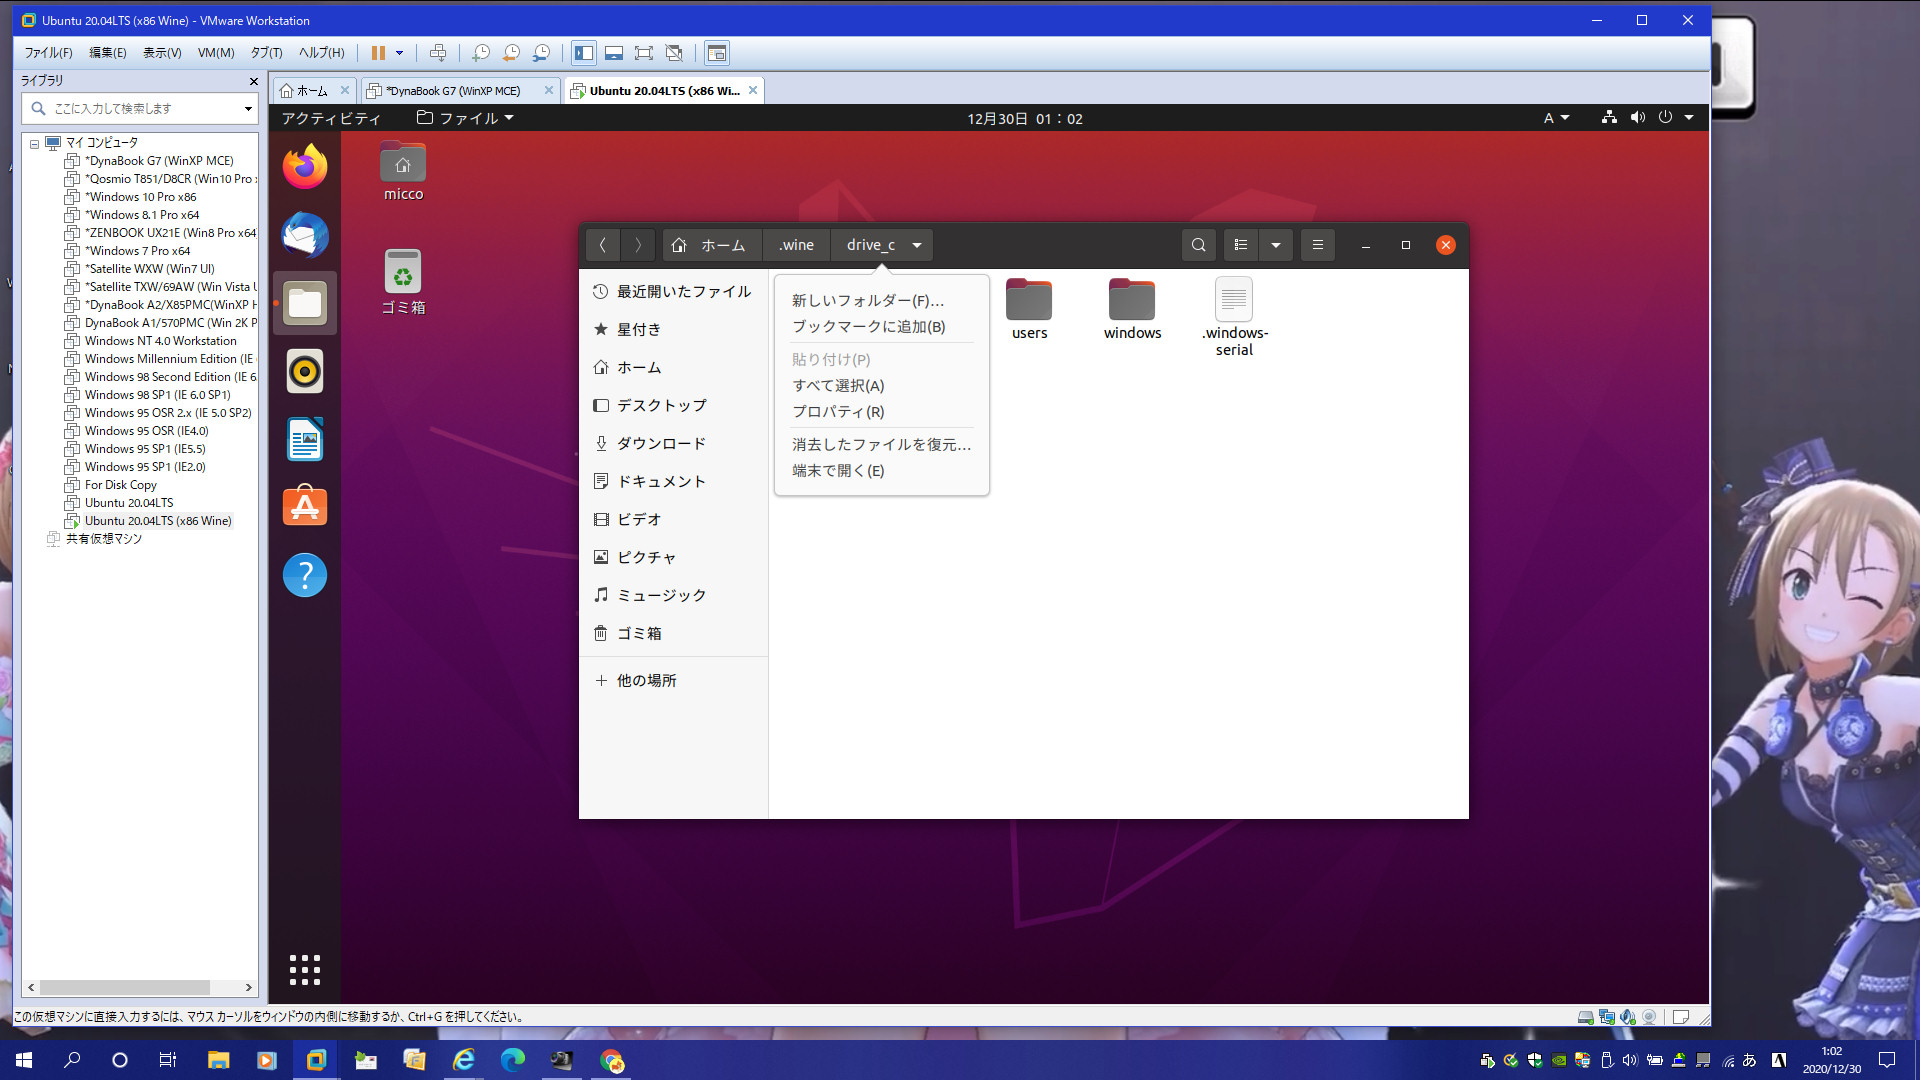1920x1080 pixels.
Task: Close the Ubuntu 20.04LTS tab with its X
Action: point(753,90)
